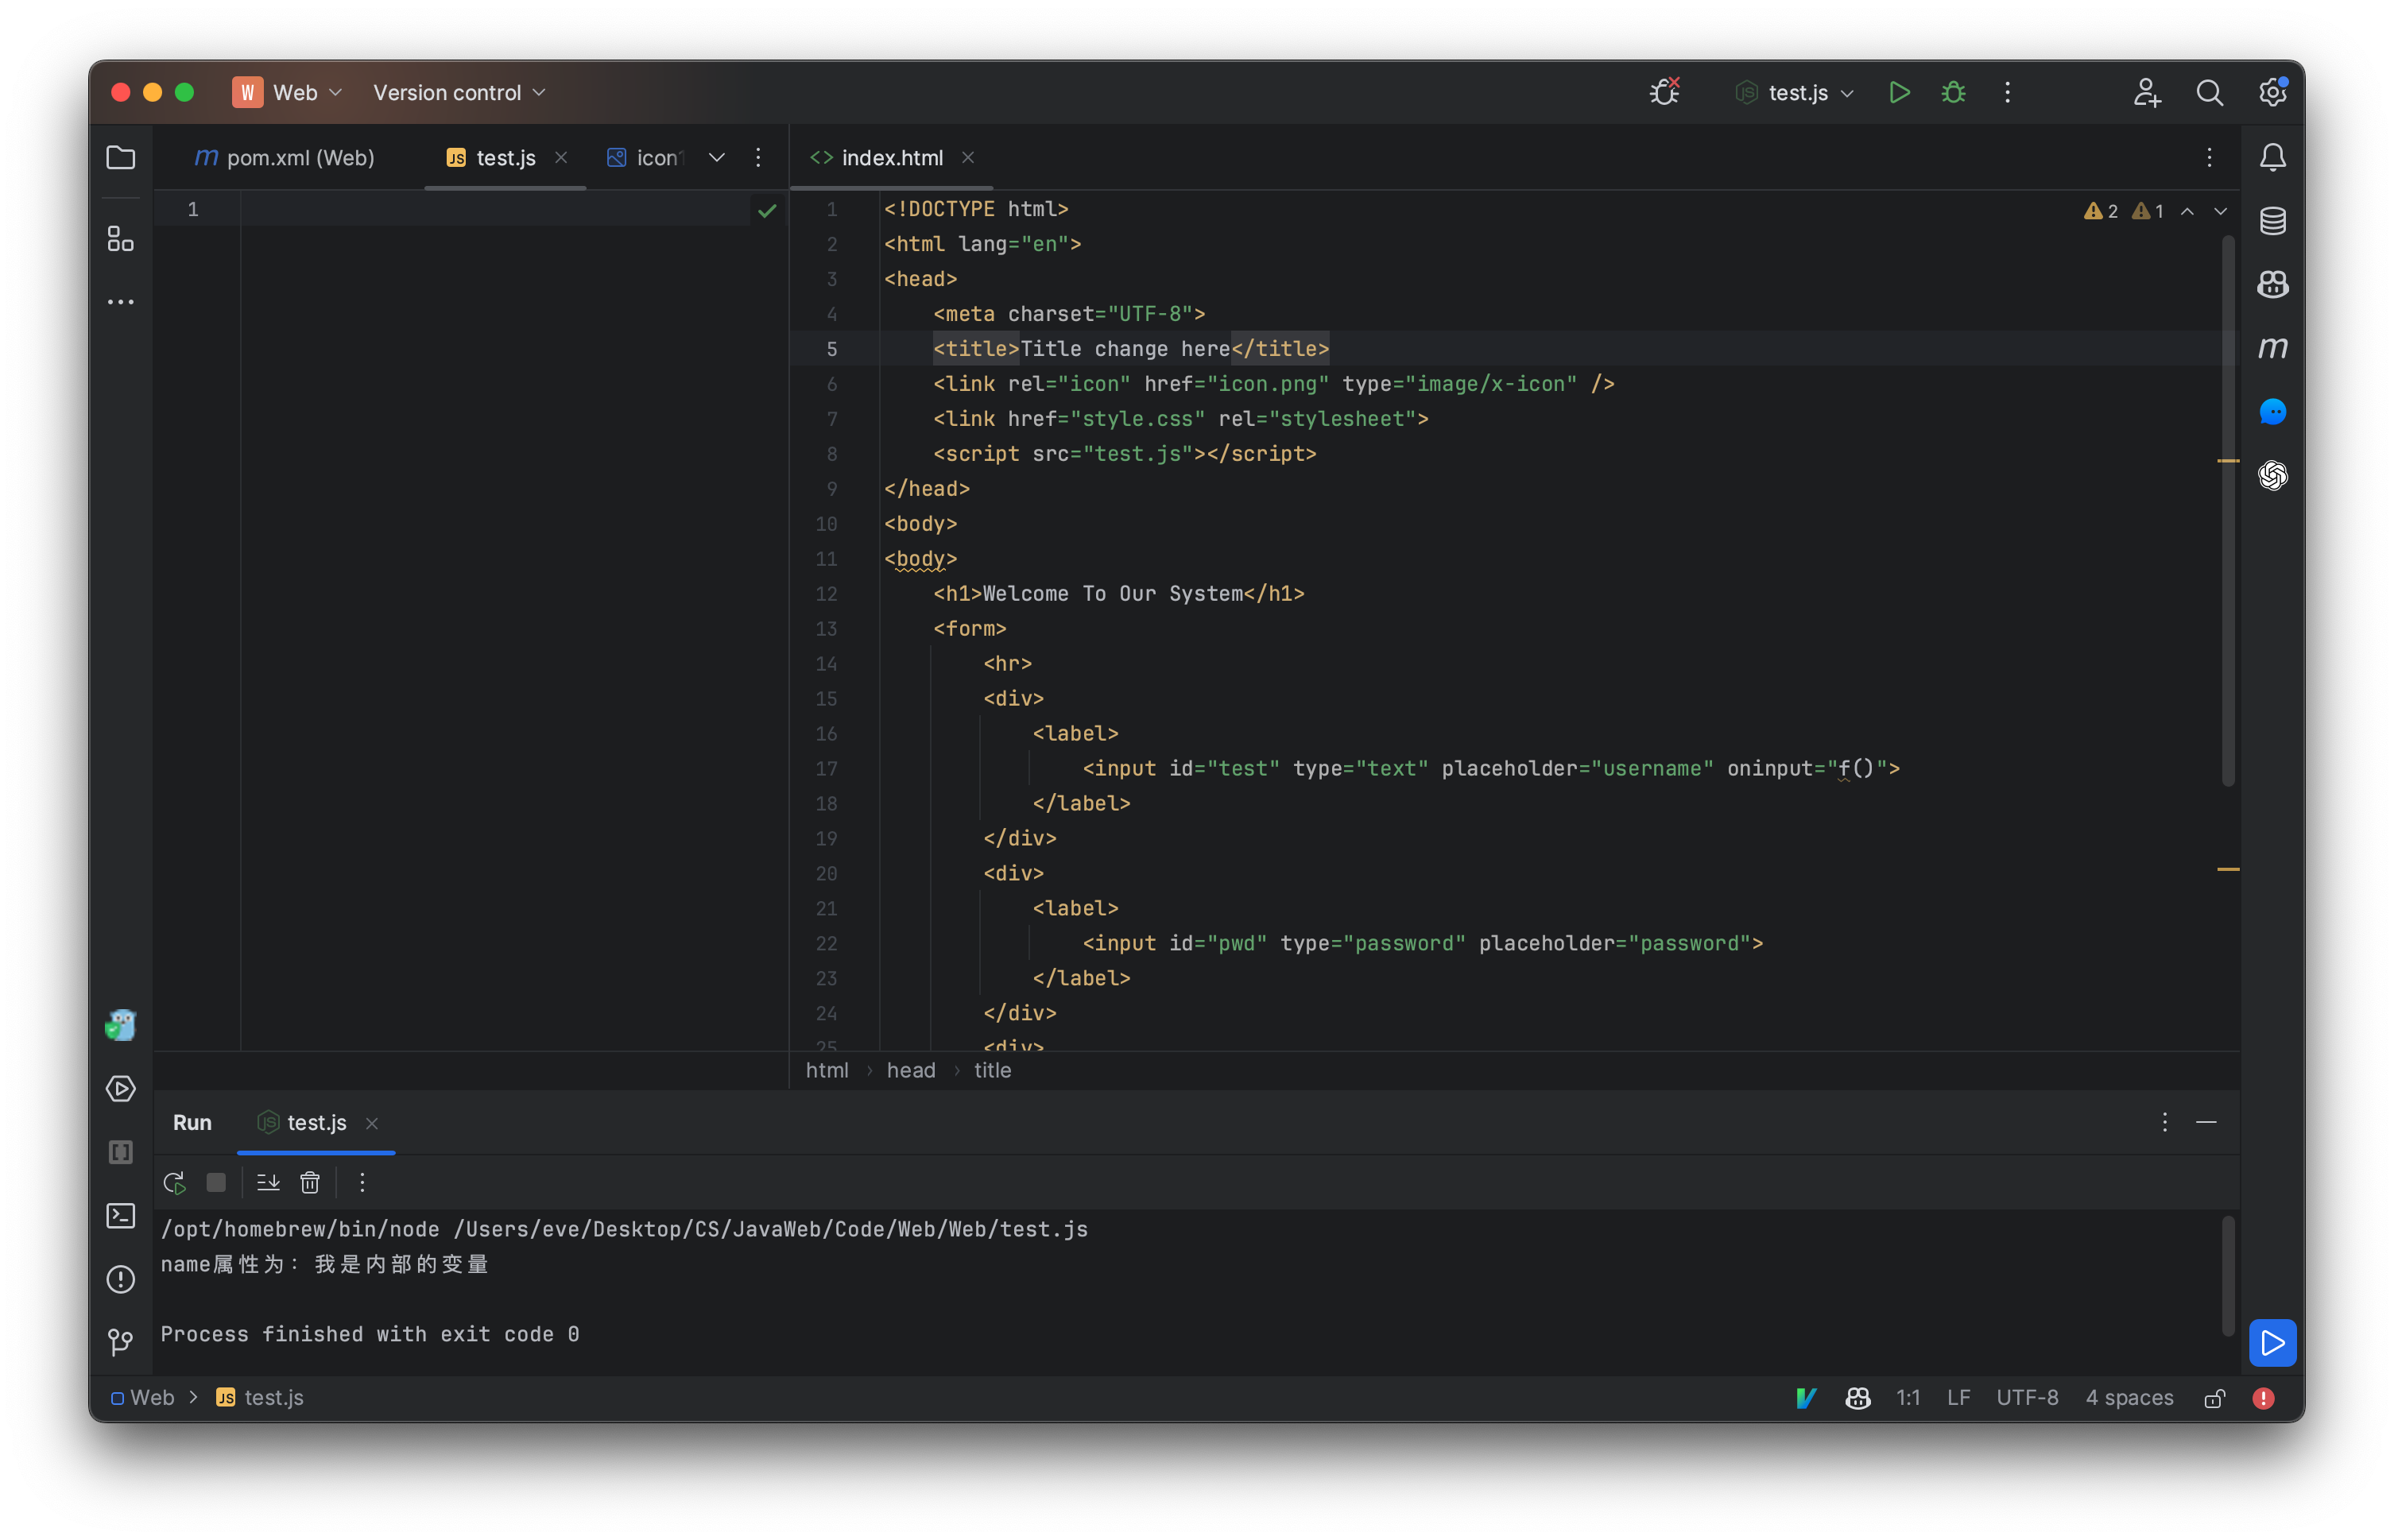Image resolution: width=2394 pixels, height=1540 pixels.
Task: Clear the Run console output with trash icon
Action: click(310, 1183)
